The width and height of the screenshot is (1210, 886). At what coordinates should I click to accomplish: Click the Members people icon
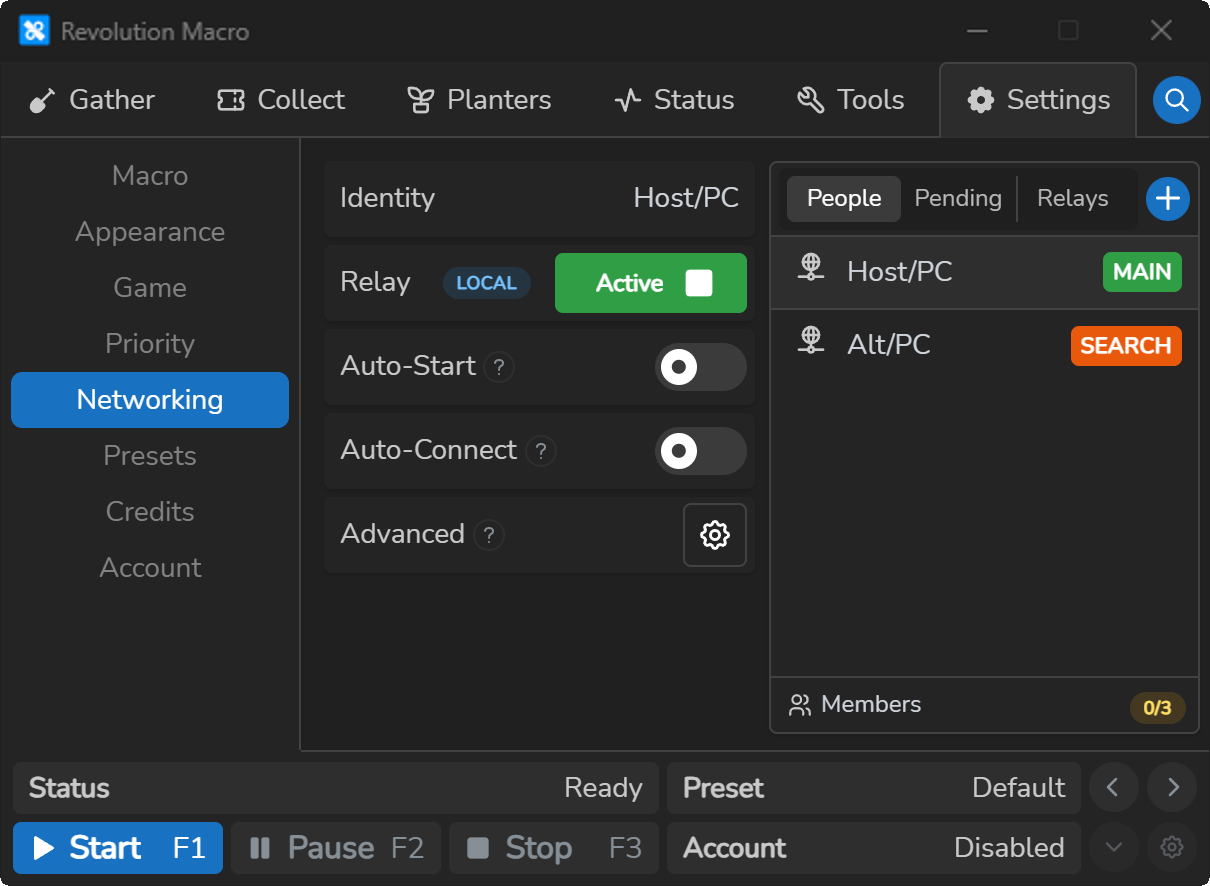click(800, 705)
